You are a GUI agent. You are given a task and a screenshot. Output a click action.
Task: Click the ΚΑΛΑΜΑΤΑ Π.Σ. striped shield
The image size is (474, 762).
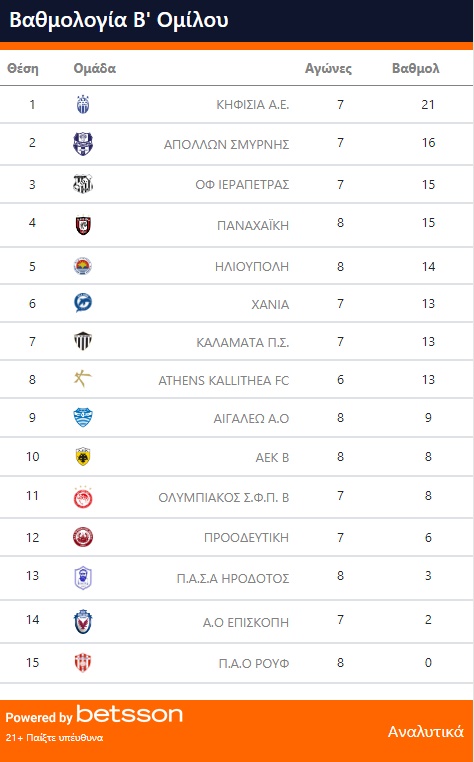click(83, 341)
